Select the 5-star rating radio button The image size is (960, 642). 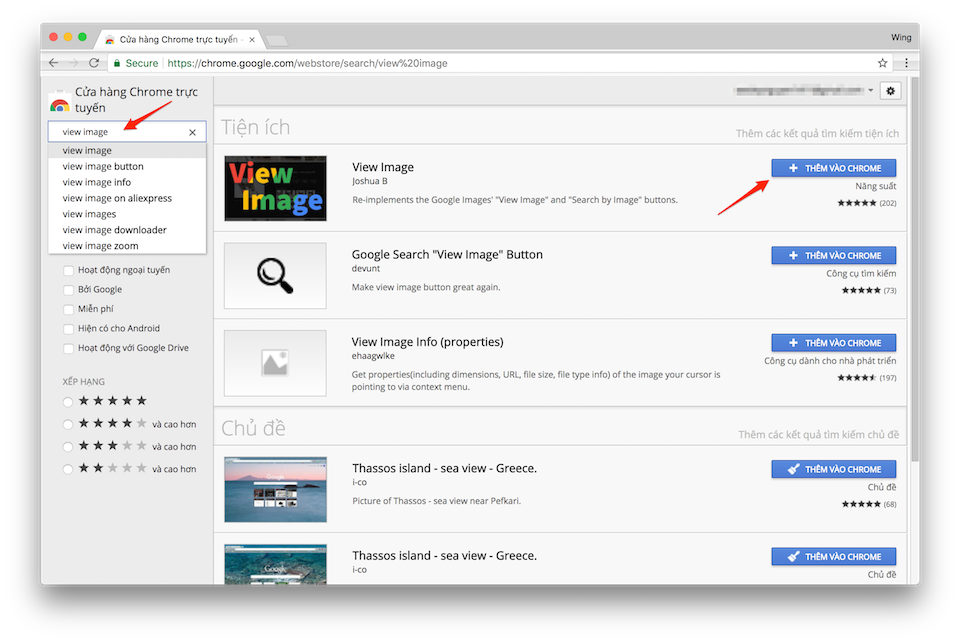click(68, 400)
